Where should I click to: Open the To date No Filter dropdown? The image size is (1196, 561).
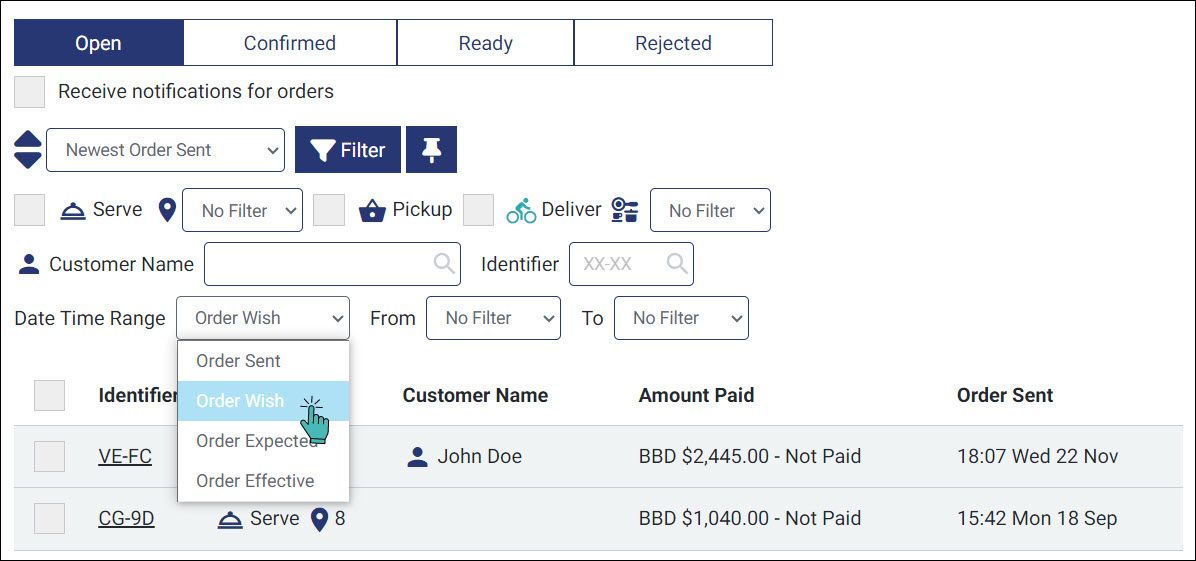pyautogui.click(x=681, y=318)
